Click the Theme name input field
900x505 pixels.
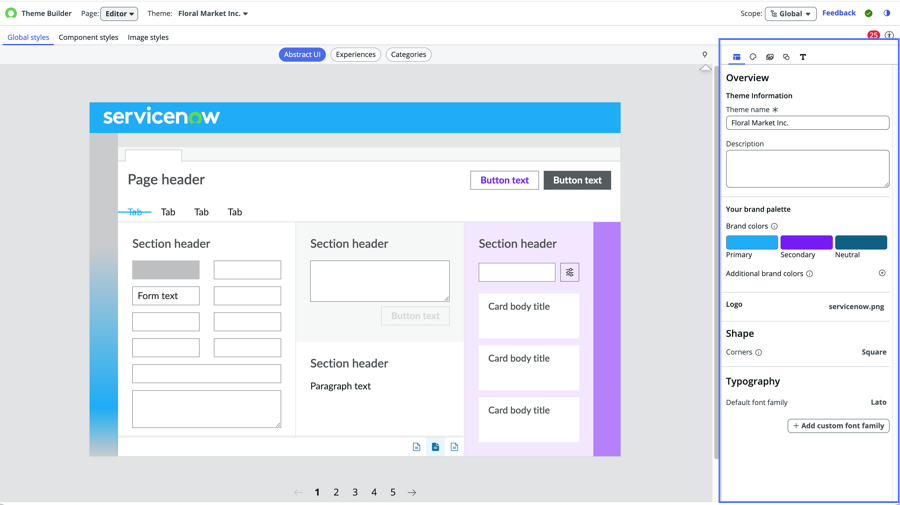[x=808, y=123]
